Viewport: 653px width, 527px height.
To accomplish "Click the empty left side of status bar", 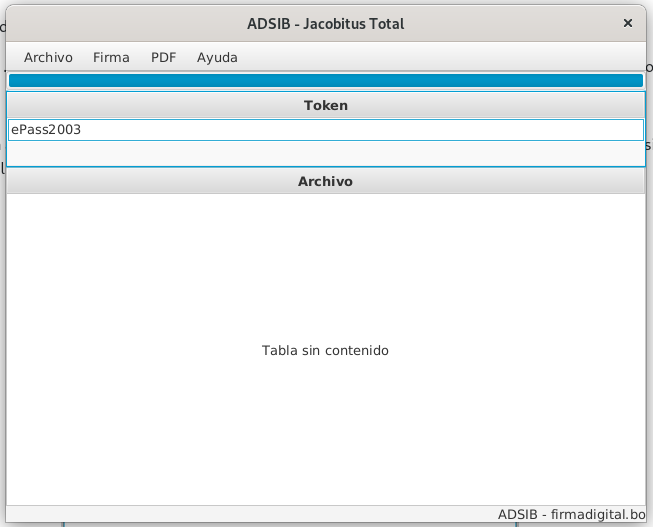I will coord(150,514).
